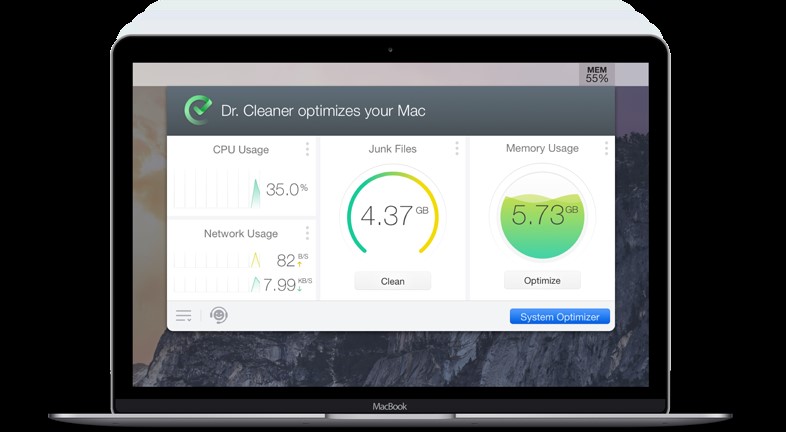The height and width of the screenshot is (432, 786).
Task: Click the Dr. Cleaner checkmark logo
Action: (198, 110)
